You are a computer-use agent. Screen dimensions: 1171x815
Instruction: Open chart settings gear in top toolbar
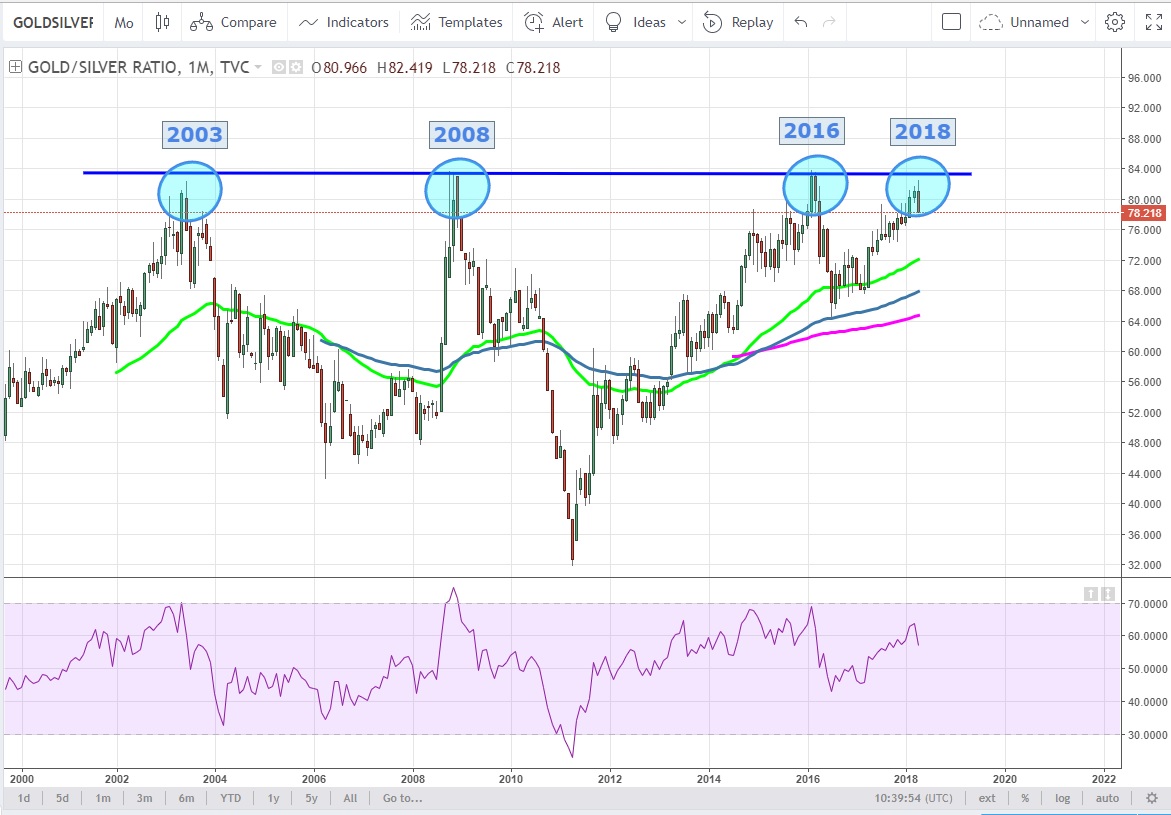(1114, 22)
